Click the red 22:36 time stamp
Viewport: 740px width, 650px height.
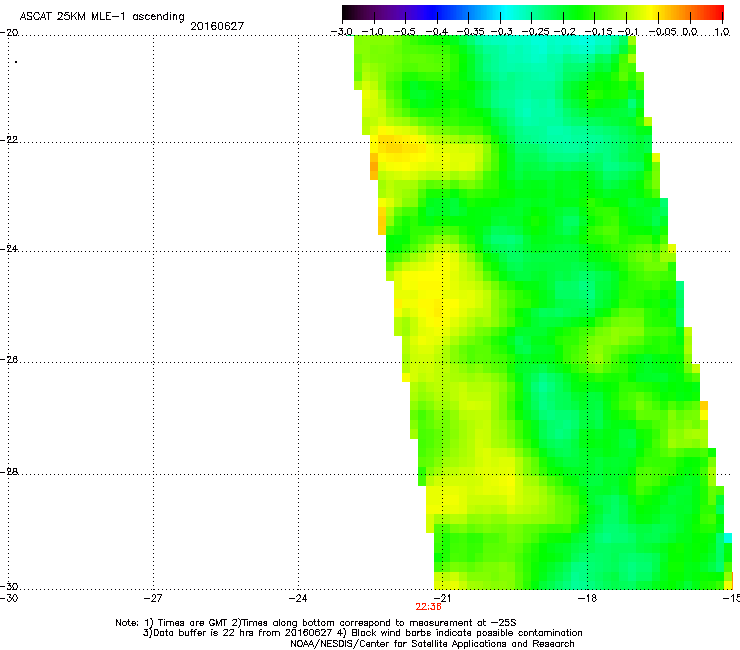(x=429, y=607)
